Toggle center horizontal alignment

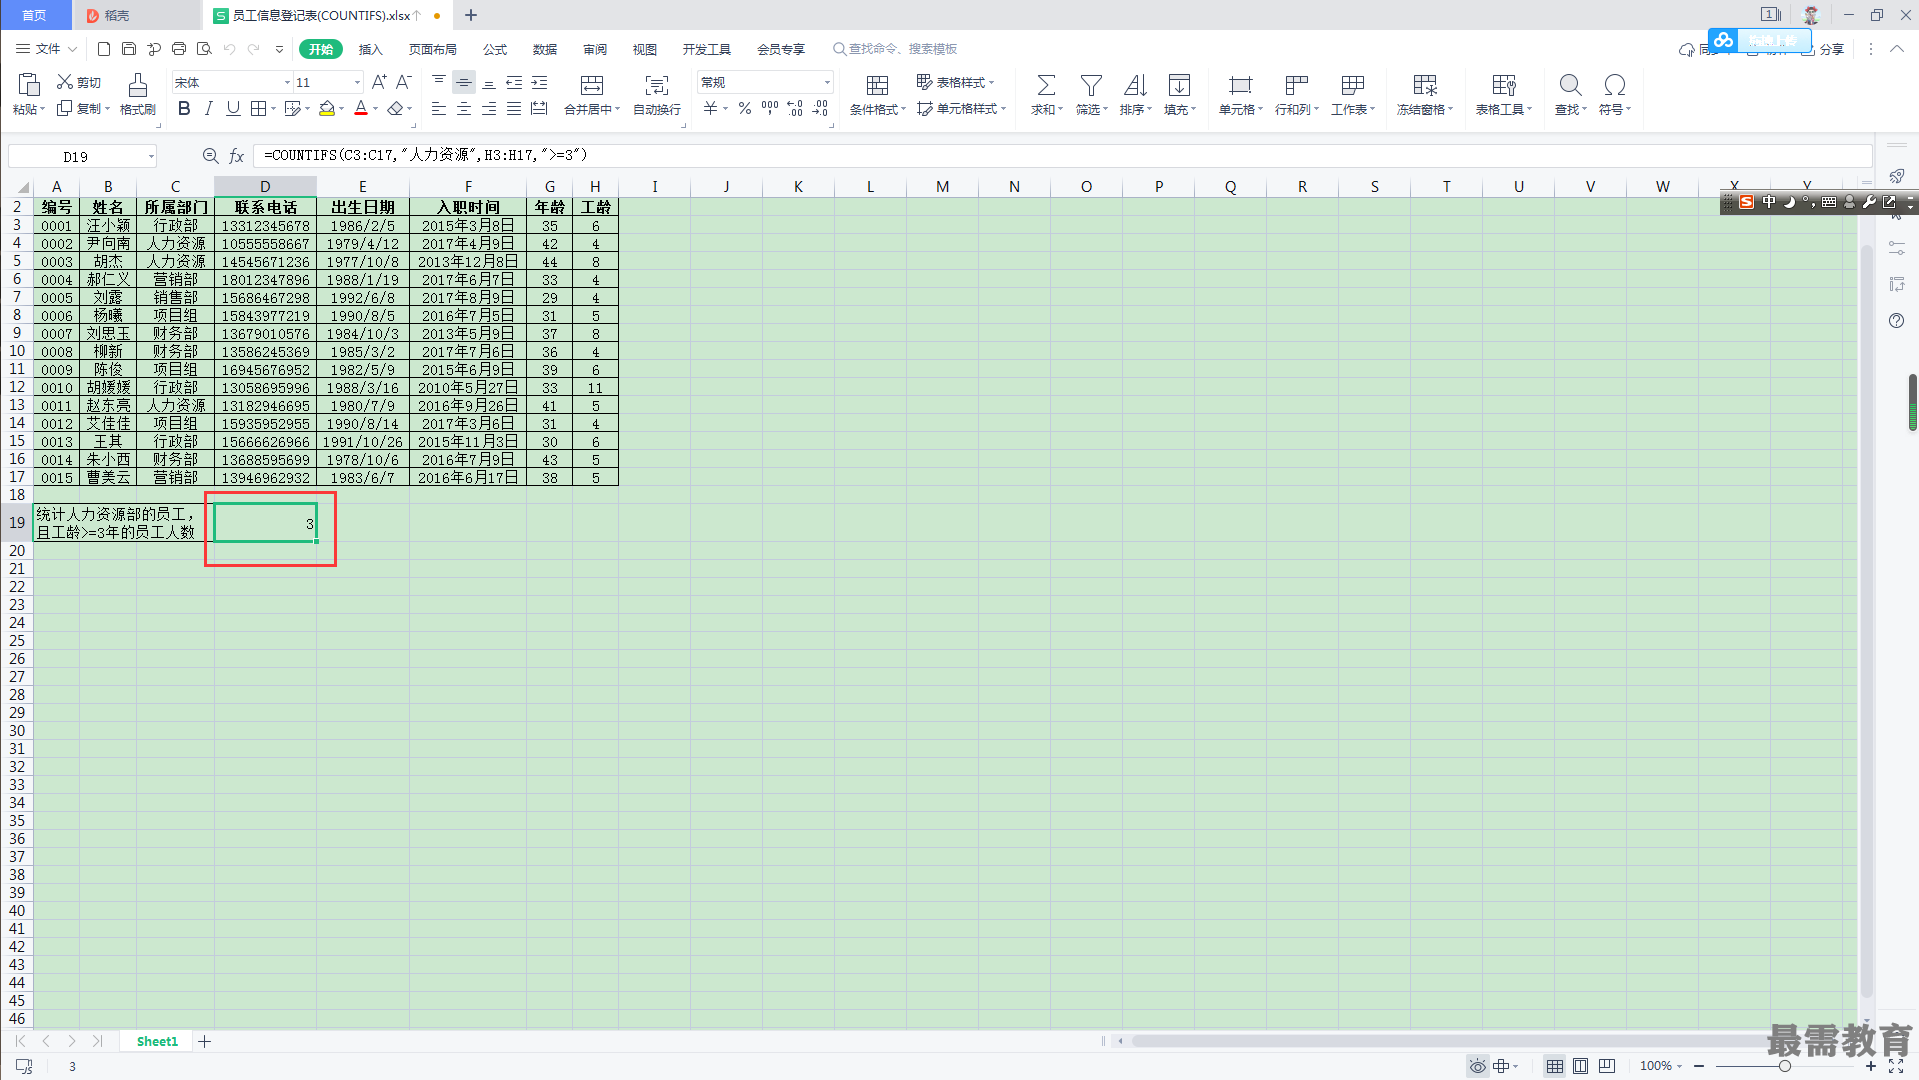[464, 108]
